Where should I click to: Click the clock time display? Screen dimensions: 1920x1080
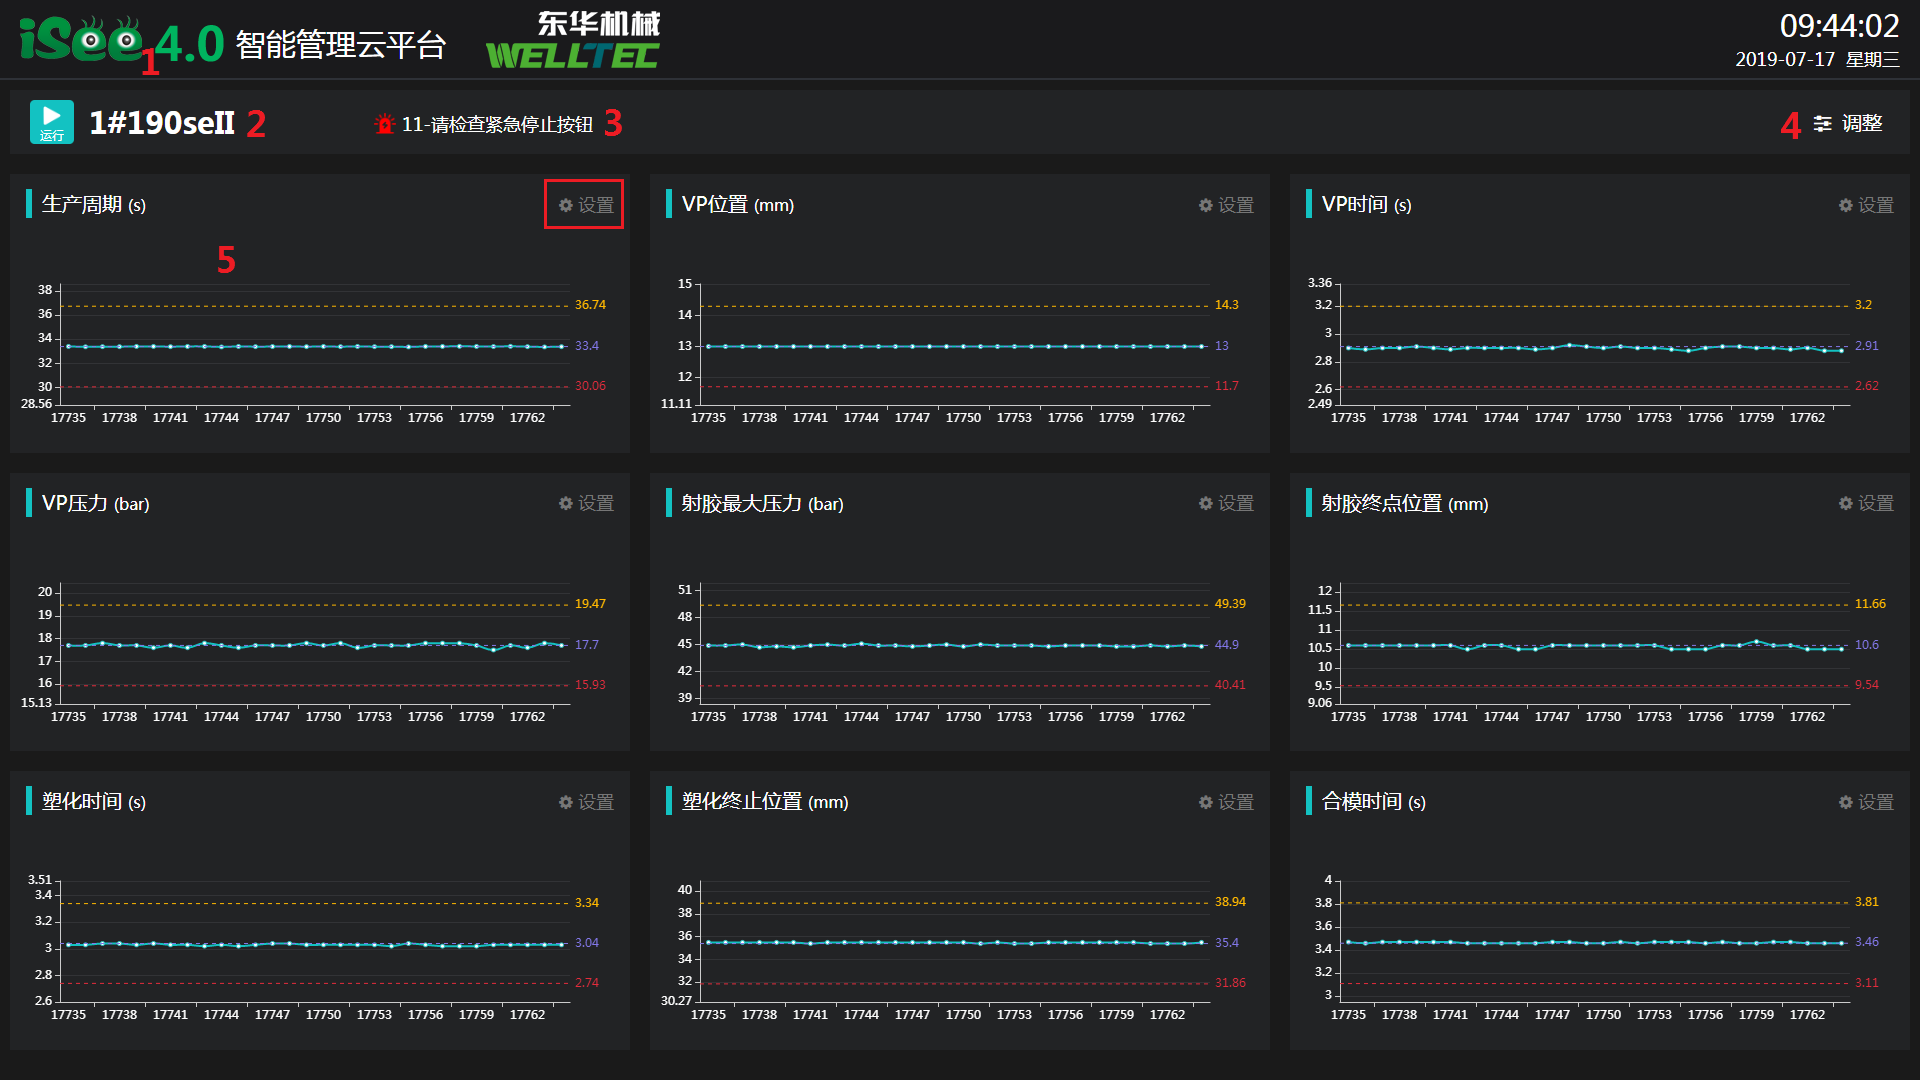tap(1838, 26)
